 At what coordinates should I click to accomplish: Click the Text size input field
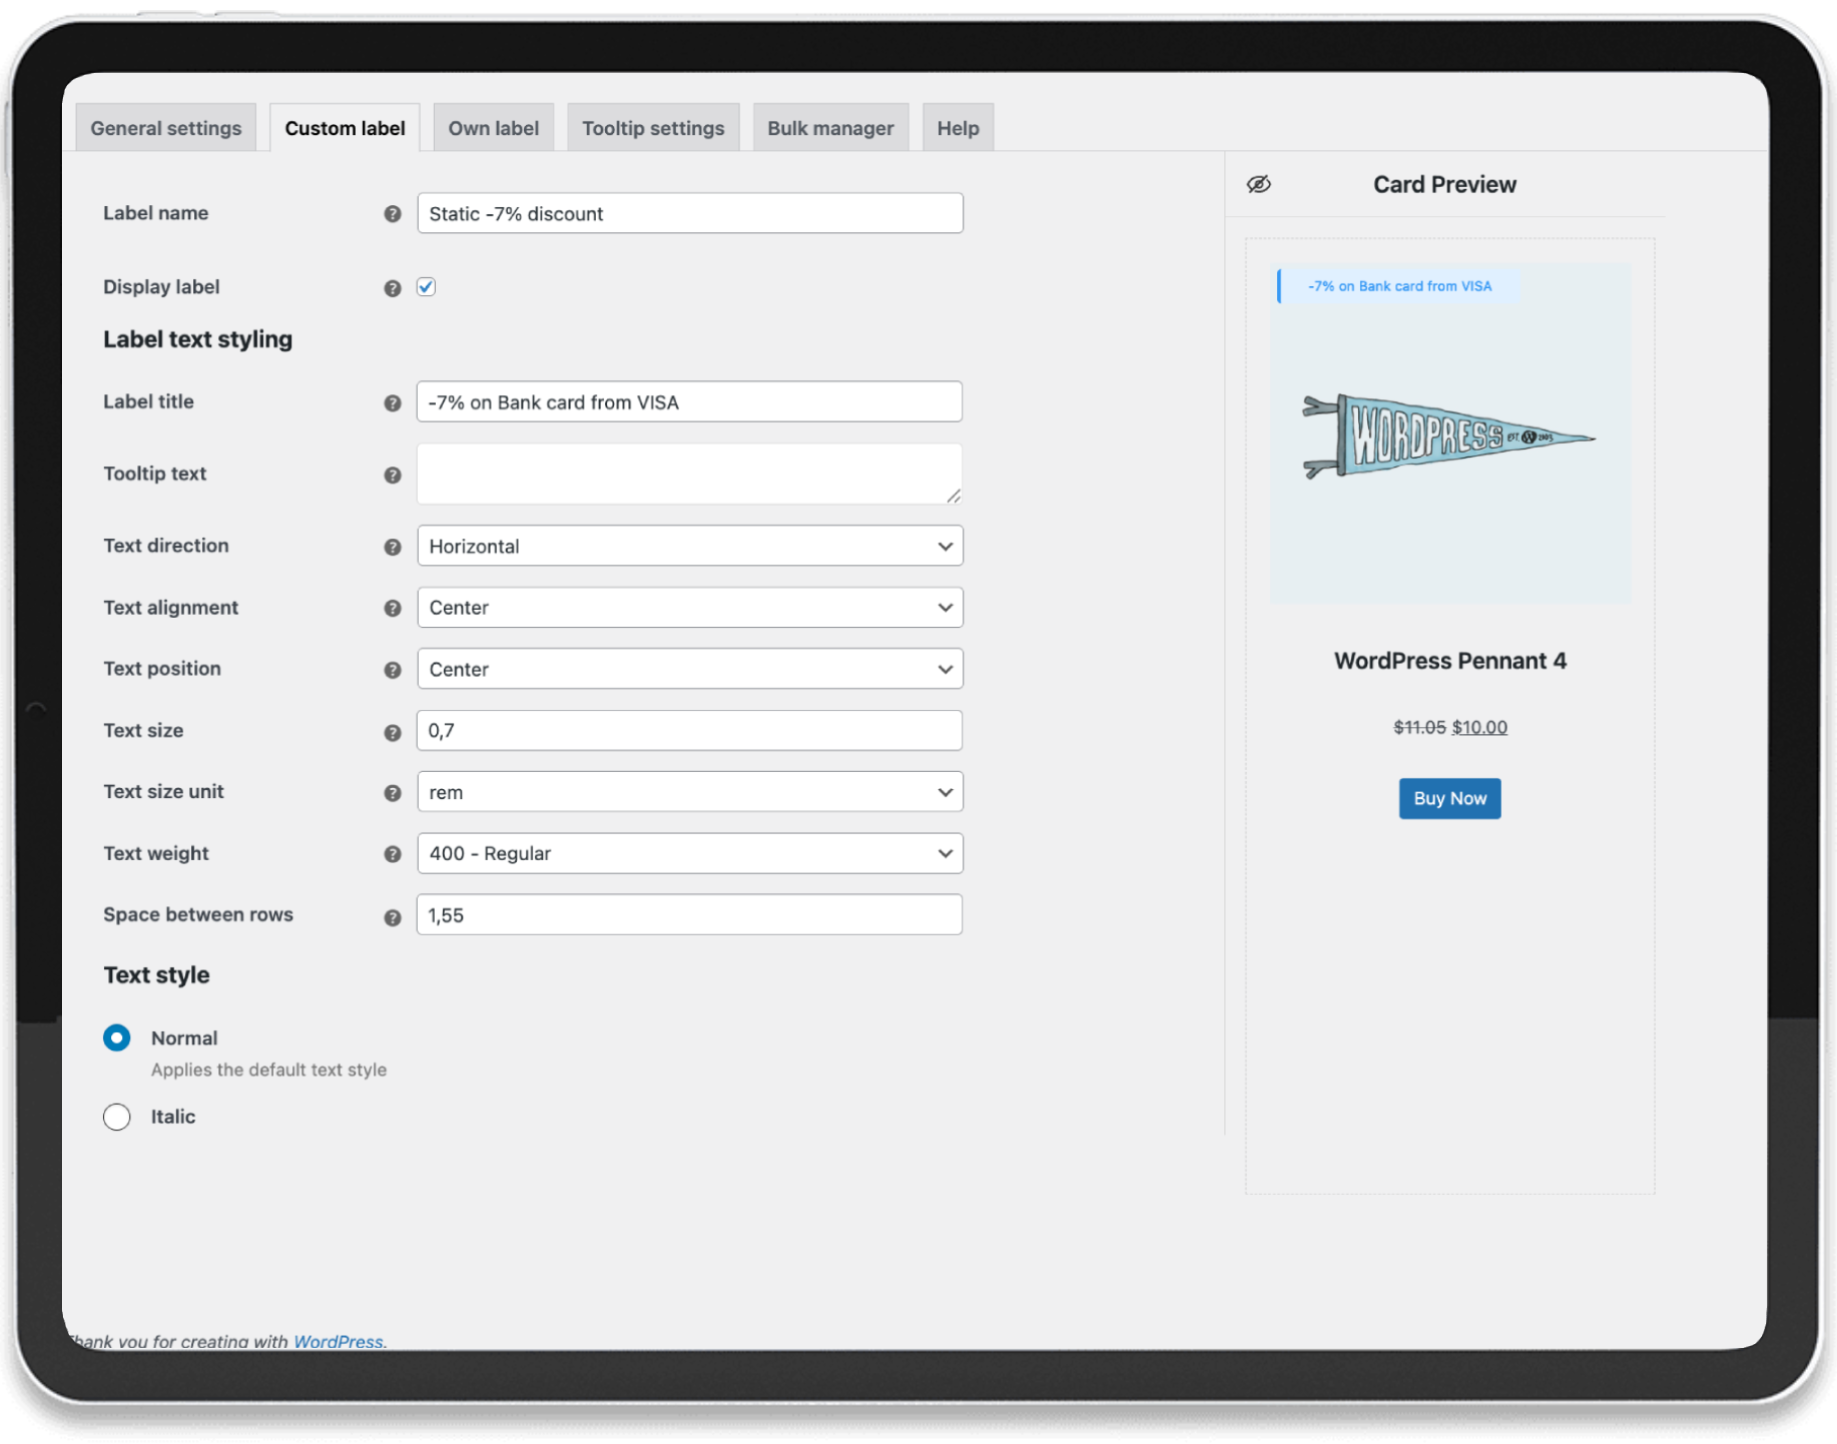(690, 730)
